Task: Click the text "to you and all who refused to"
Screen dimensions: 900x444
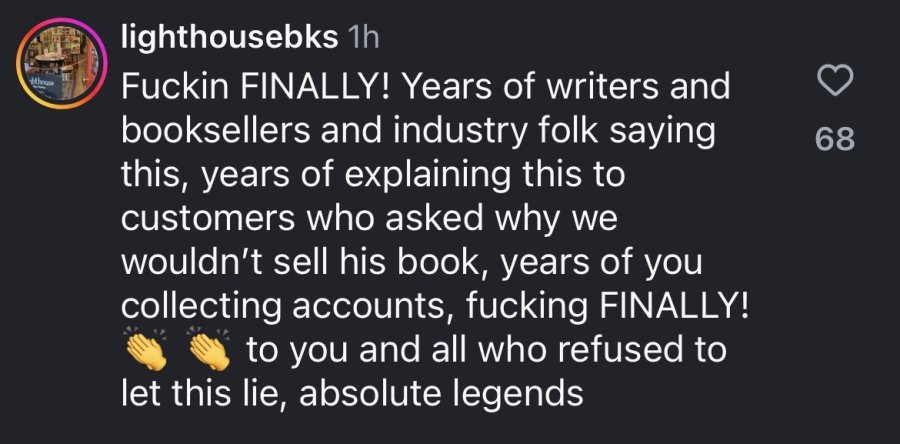Action: tap(487, 350)
